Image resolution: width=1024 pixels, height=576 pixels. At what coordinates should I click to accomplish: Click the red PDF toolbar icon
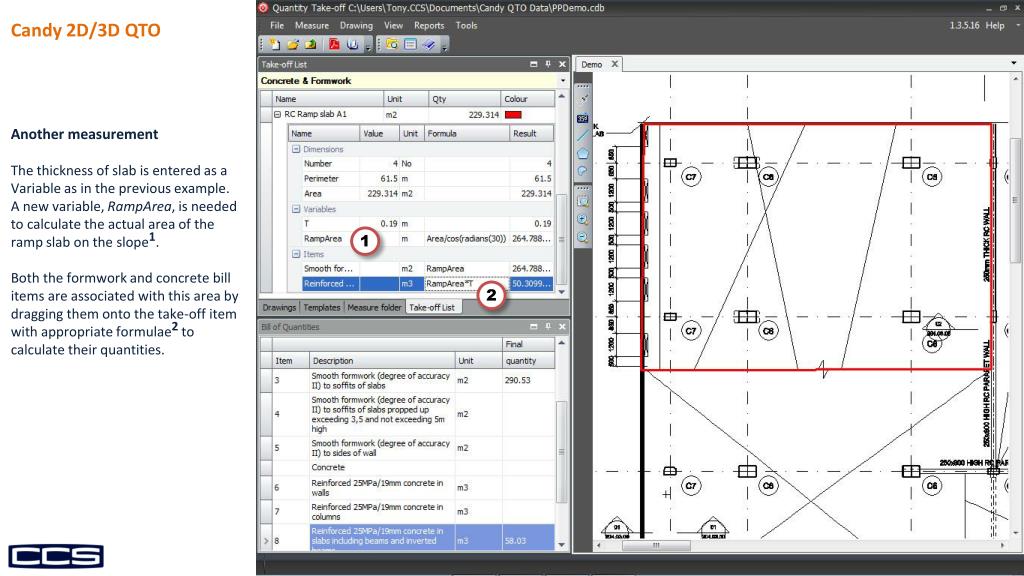click(x=334, y=44)
